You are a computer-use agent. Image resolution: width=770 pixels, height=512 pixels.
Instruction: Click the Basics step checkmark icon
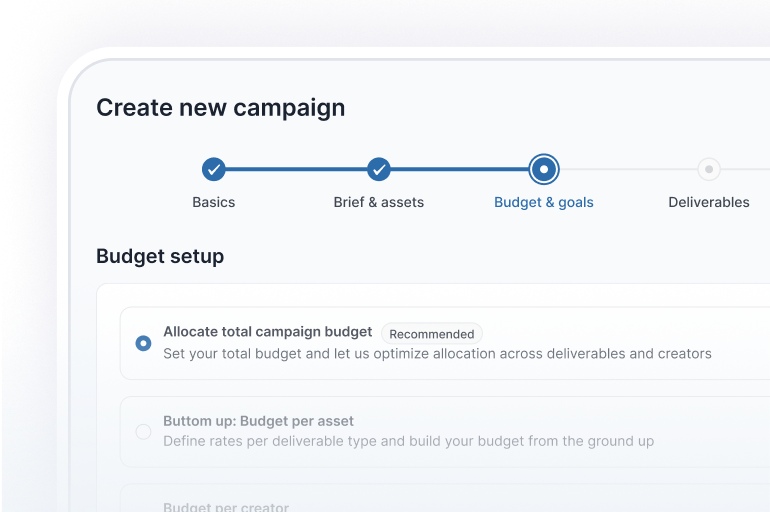213,169
